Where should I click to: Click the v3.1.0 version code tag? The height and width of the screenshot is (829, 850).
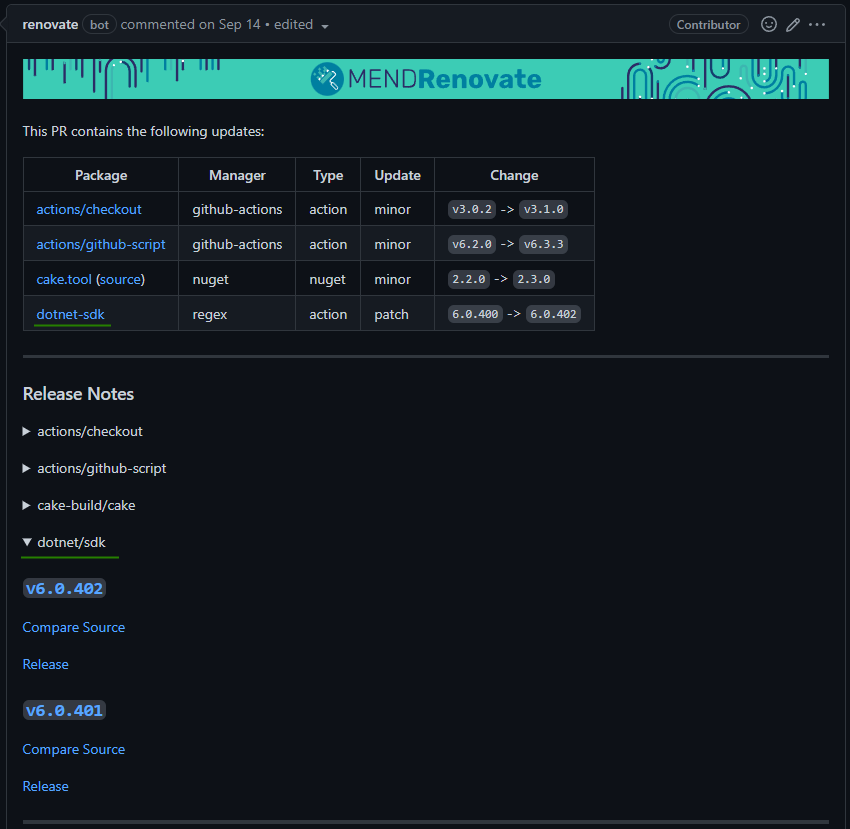[x=543, y=209]
